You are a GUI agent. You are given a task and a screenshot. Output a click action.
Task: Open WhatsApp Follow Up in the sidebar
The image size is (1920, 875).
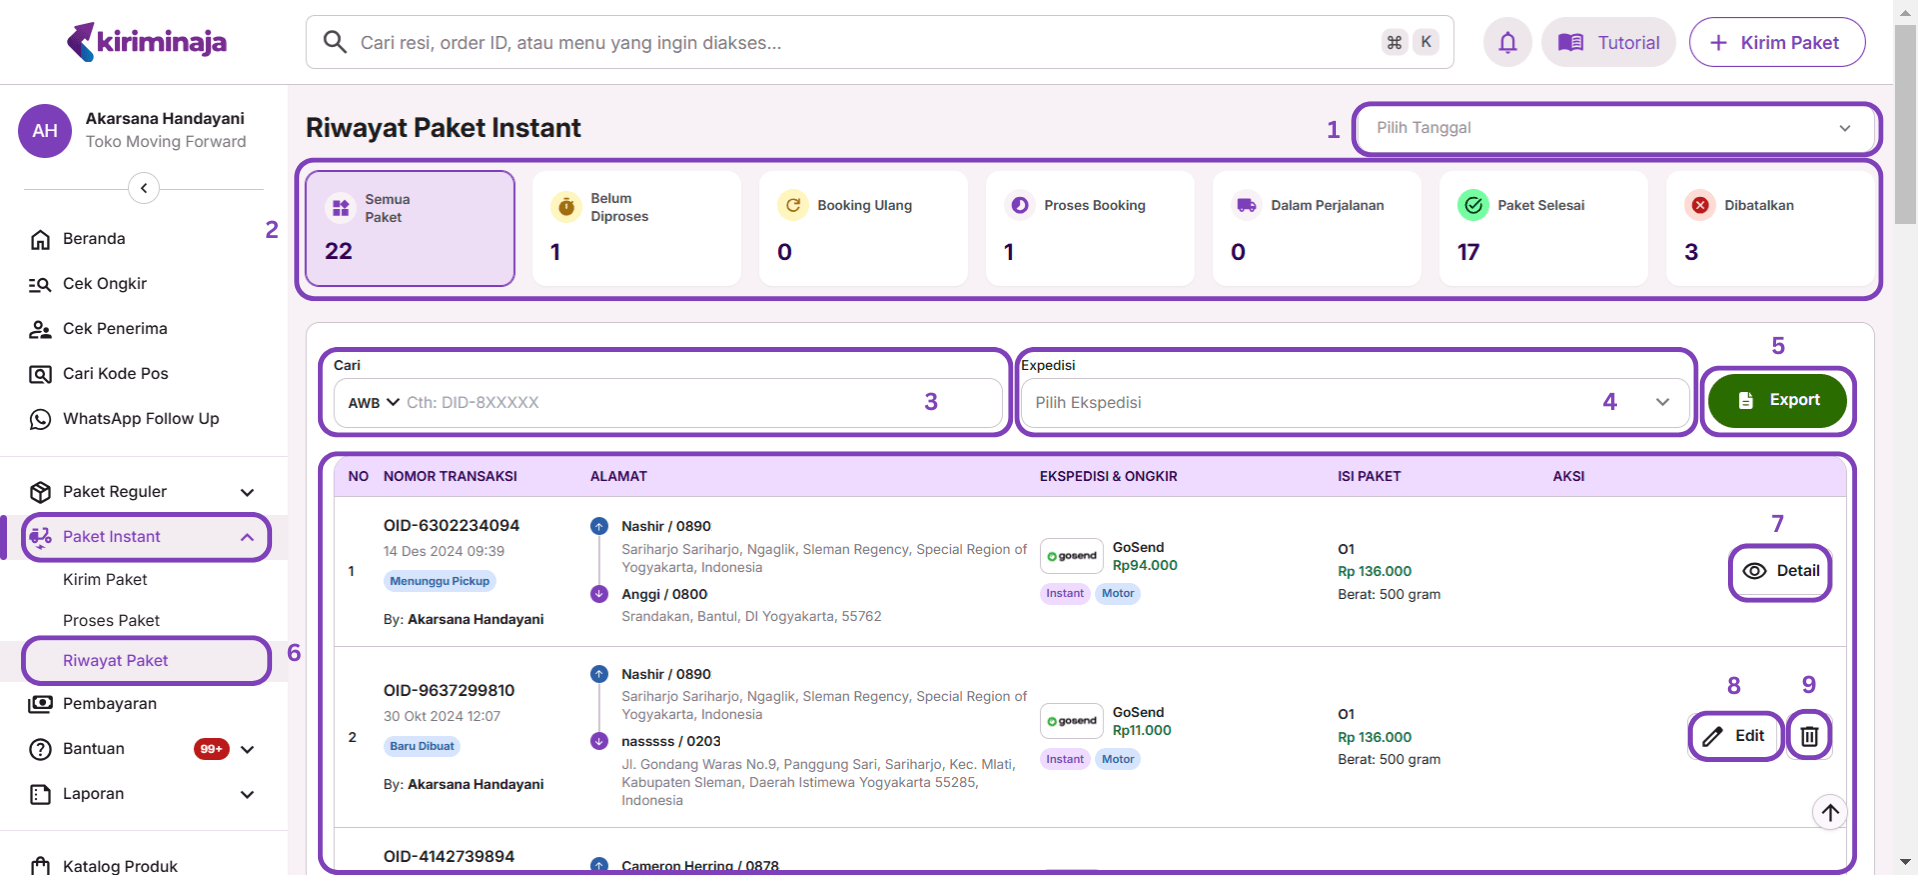[140, 419]
